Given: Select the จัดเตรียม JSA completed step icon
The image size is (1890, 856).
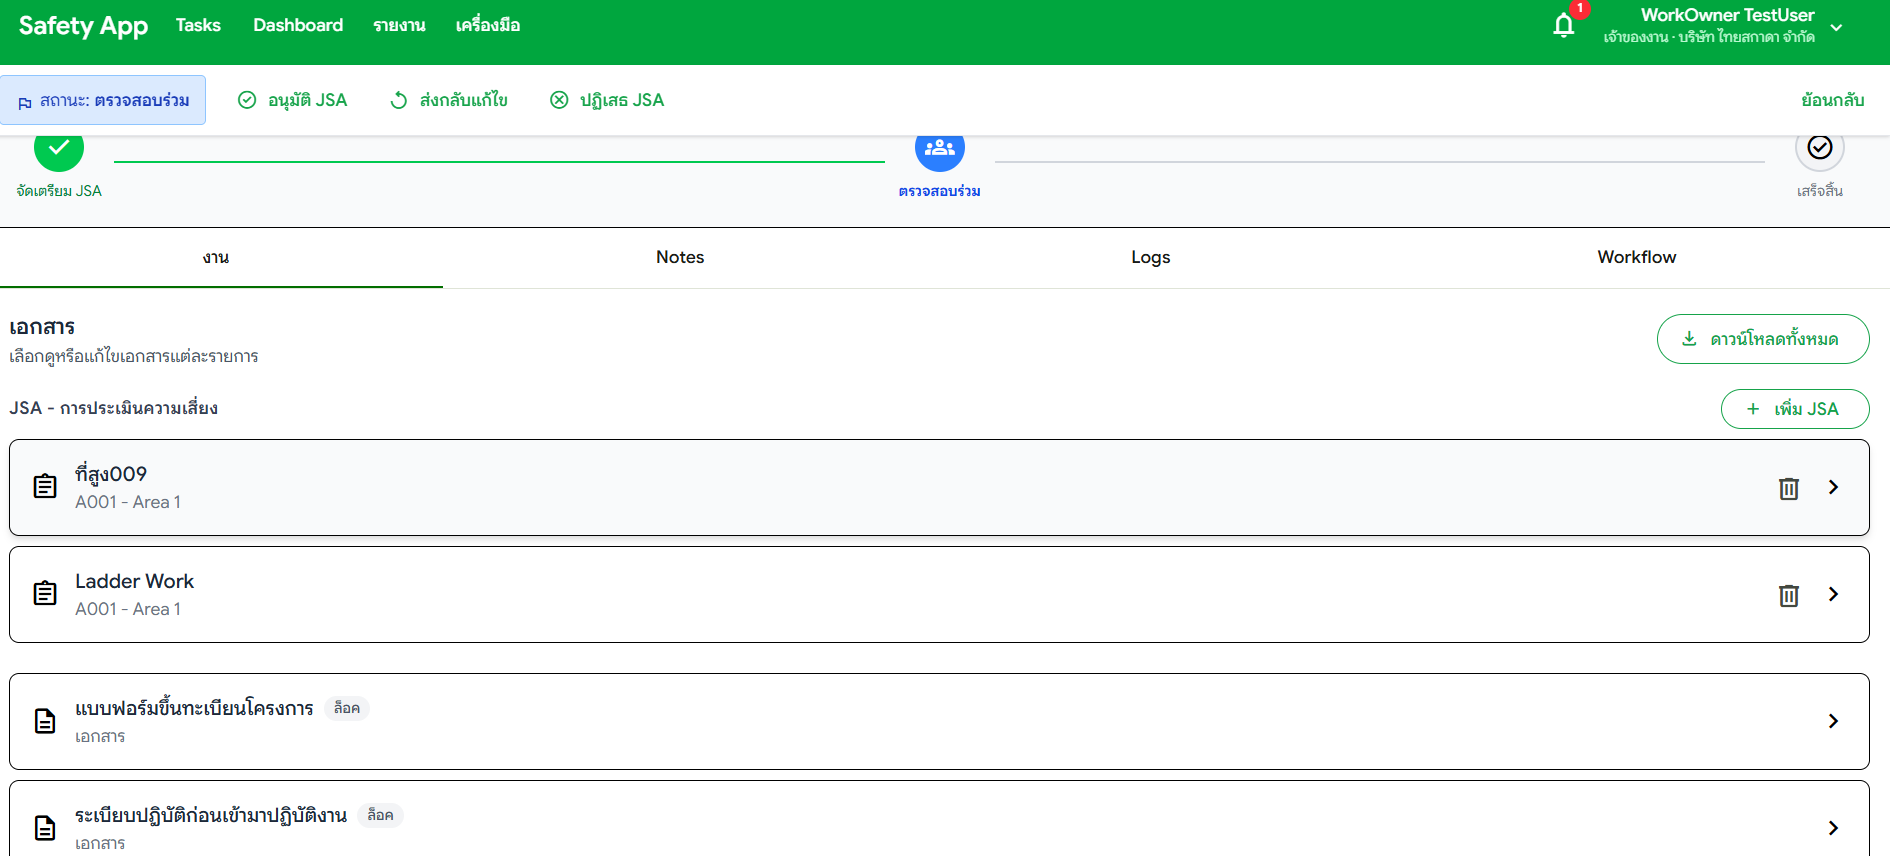Looking at the screenshot, I should click(x=59, y=148).
